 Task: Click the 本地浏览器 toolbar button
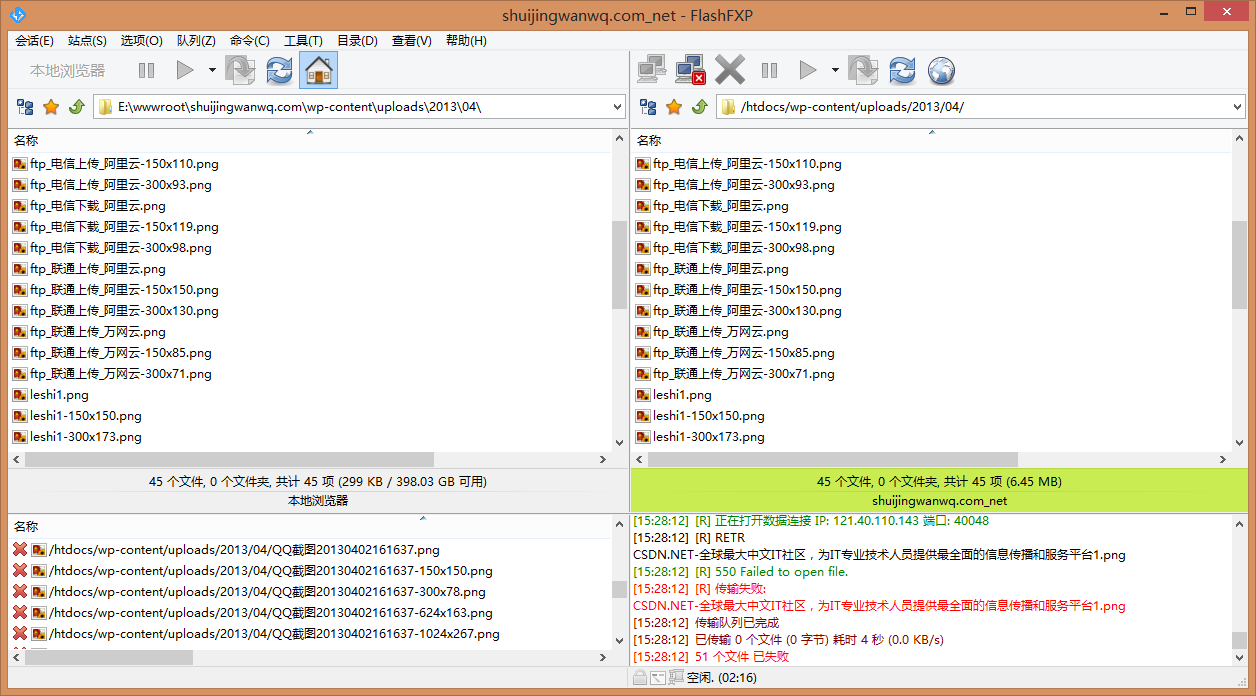[x=67, y=70]
